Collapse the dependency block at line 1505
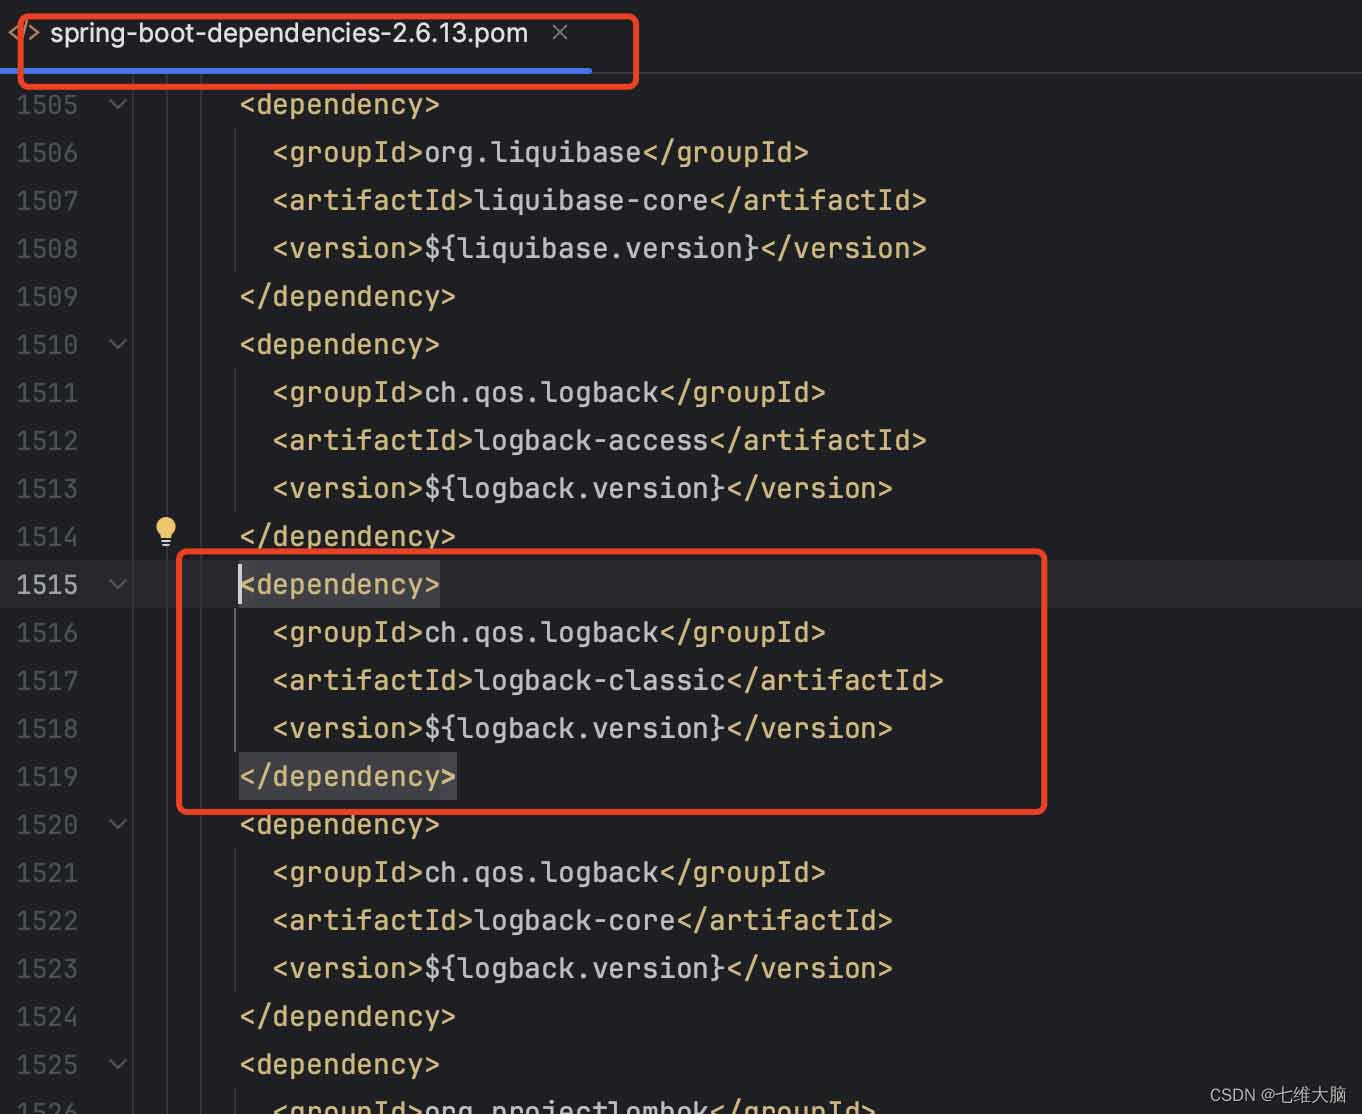 click(118, 104)
